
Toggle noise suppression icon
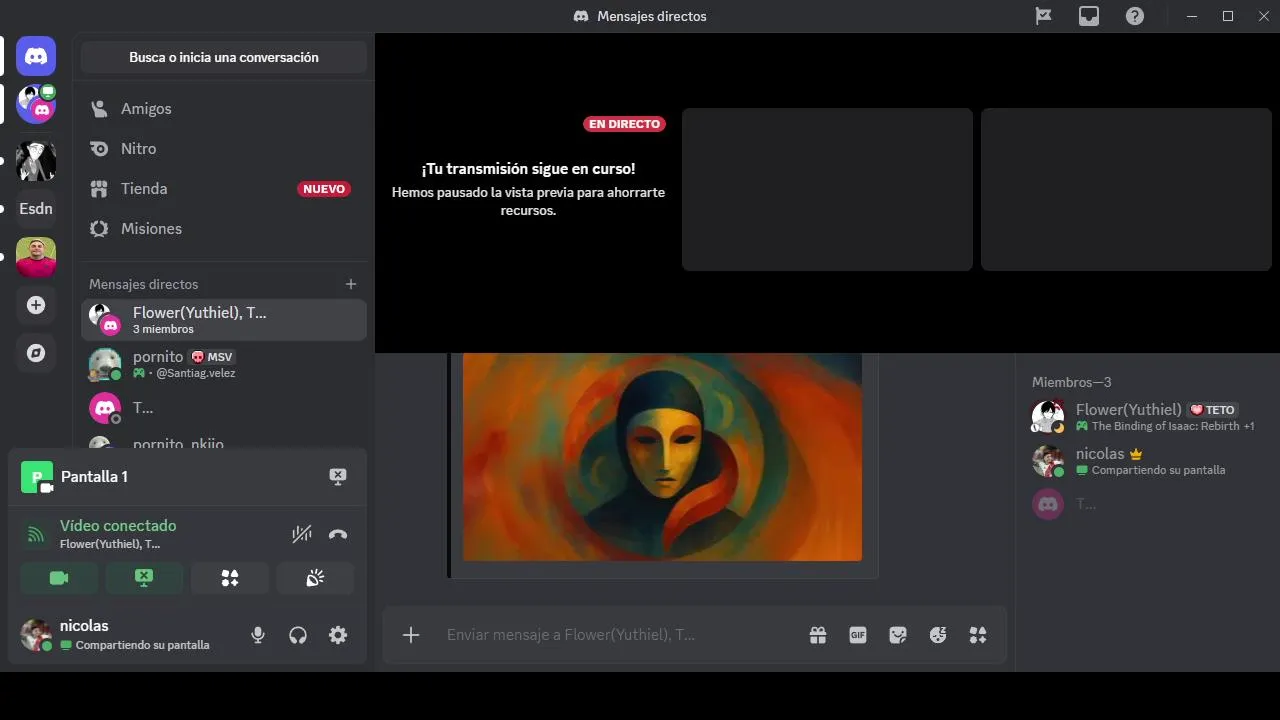(x=302, y=535)
